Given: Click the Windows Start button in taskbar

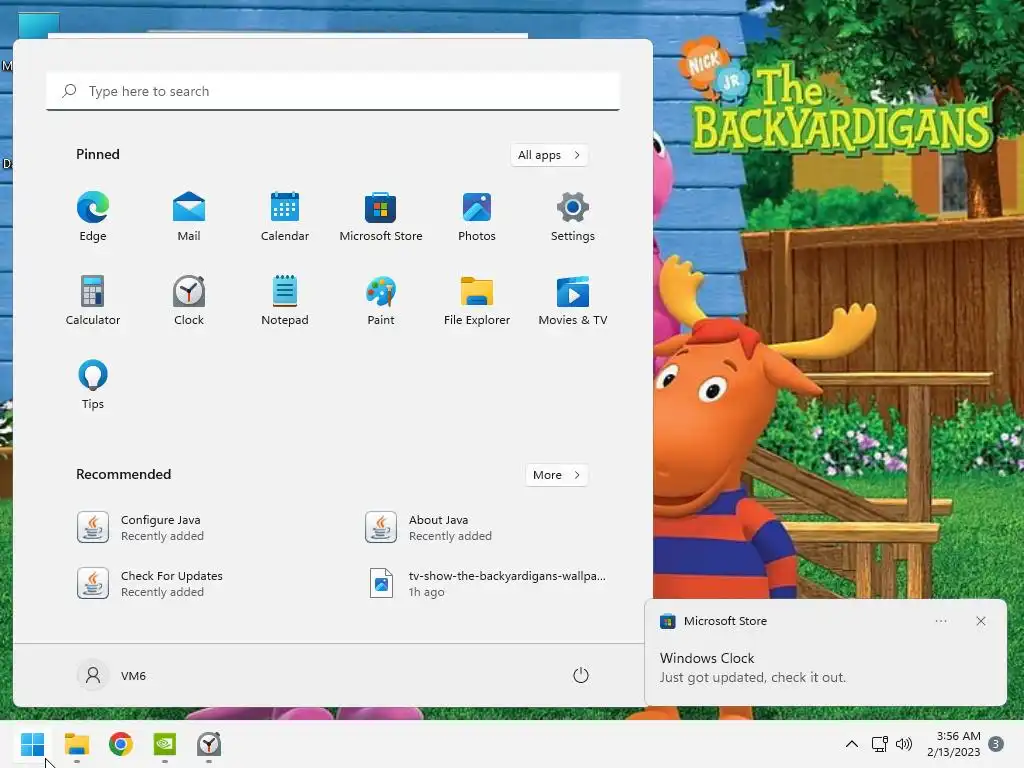Looking at the screenshot, I should (33, 744).
